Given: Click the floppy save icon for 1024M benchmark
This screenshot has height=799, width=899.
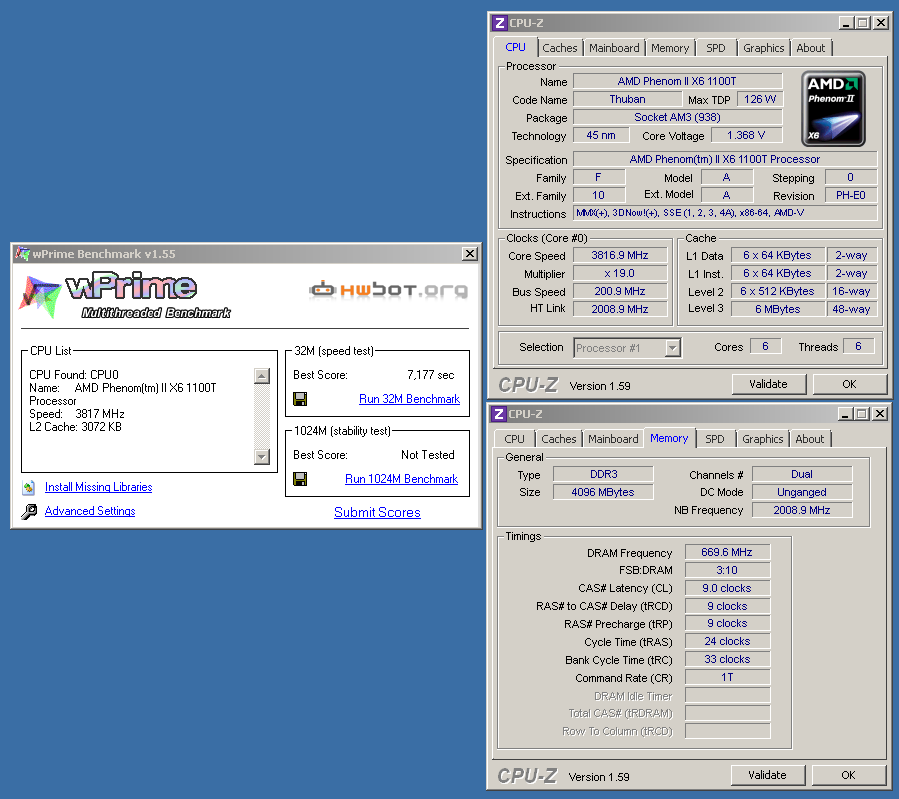Looking at the screenshot, I should click(x=300, y=479).
